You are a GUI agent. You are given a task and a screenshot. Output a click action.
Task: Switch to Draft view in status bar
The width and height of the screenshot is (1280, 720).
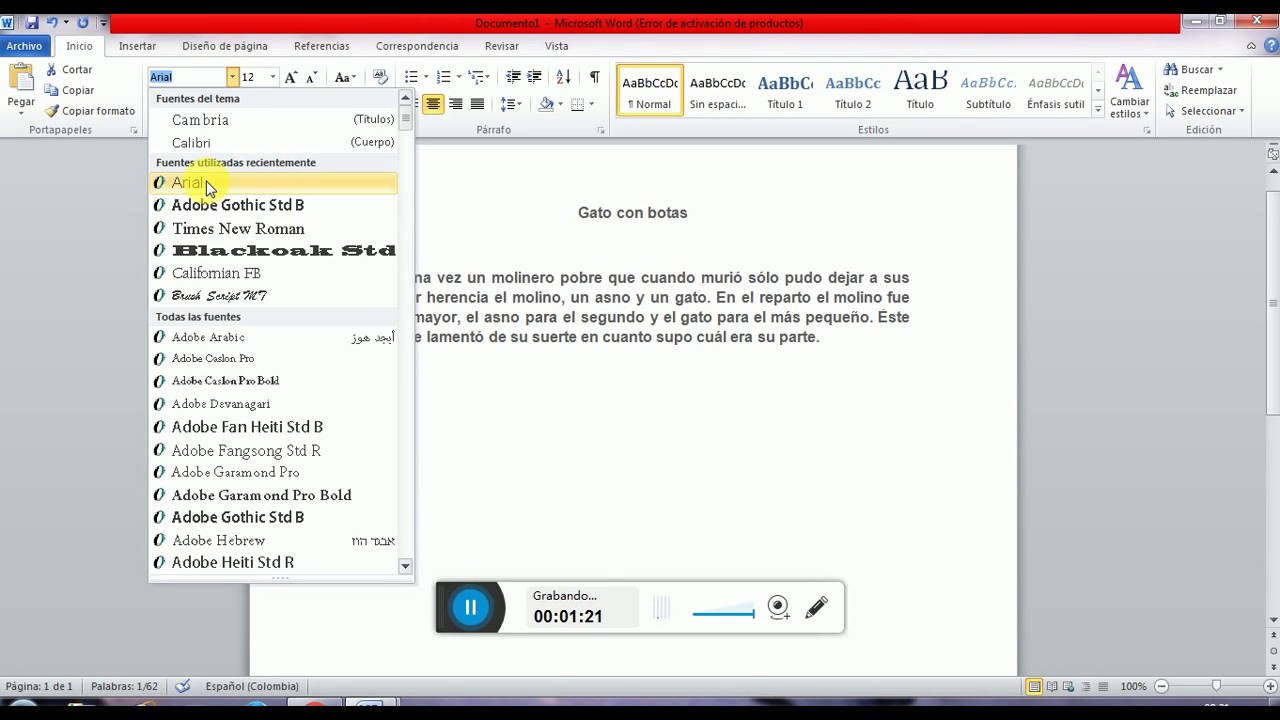pos(1104,686)
